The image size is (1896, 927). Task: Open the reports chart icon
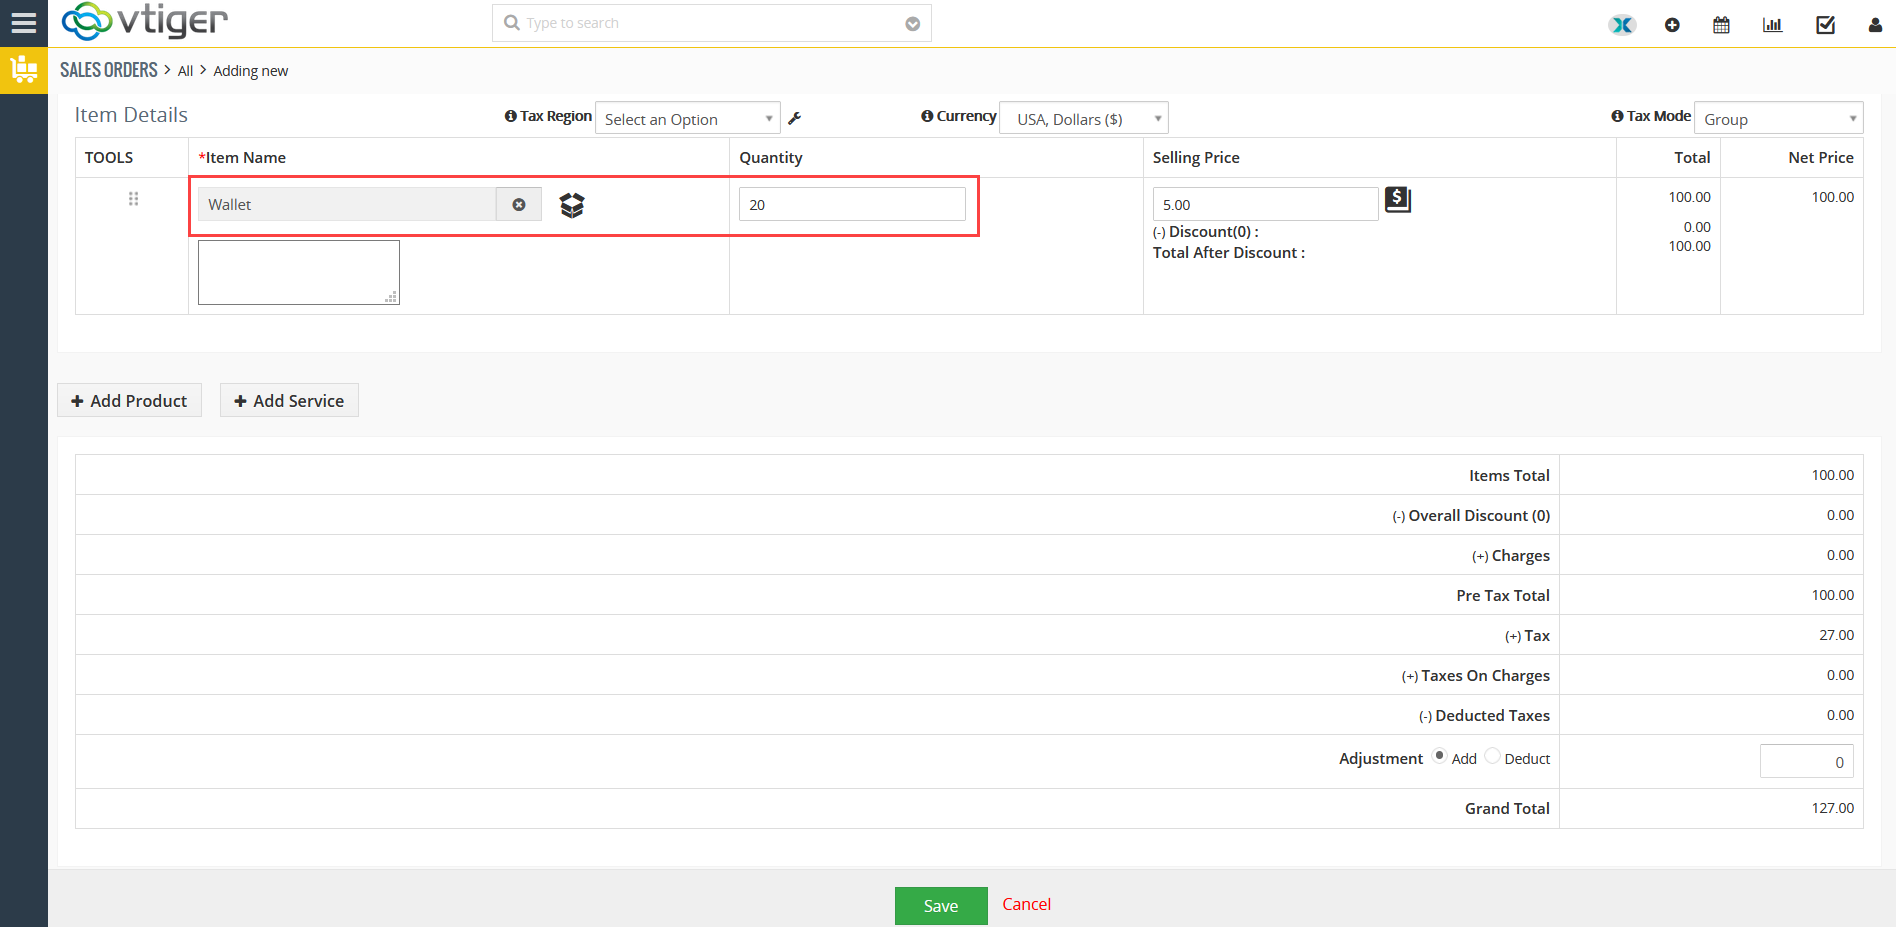(1772, 25)
